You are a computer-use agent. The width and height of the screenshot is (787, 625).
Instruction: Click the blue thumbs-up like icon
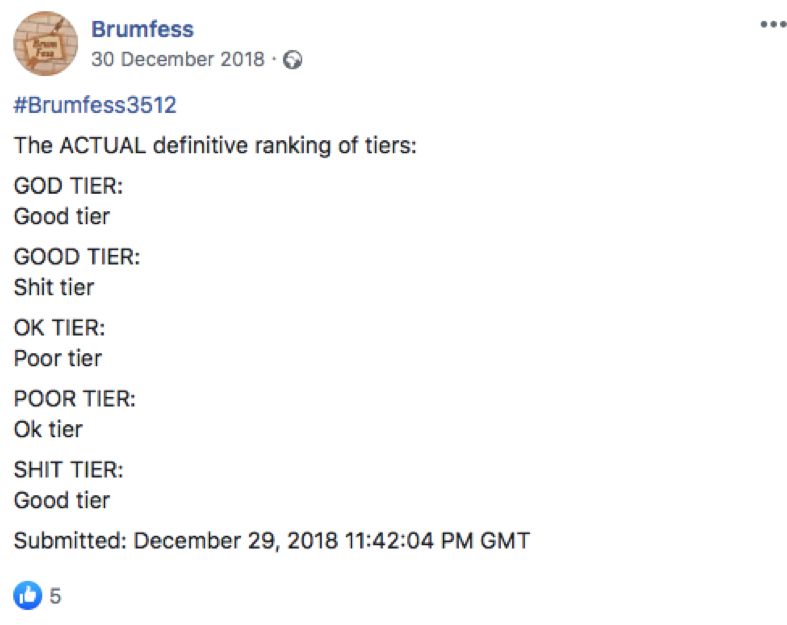28,595
